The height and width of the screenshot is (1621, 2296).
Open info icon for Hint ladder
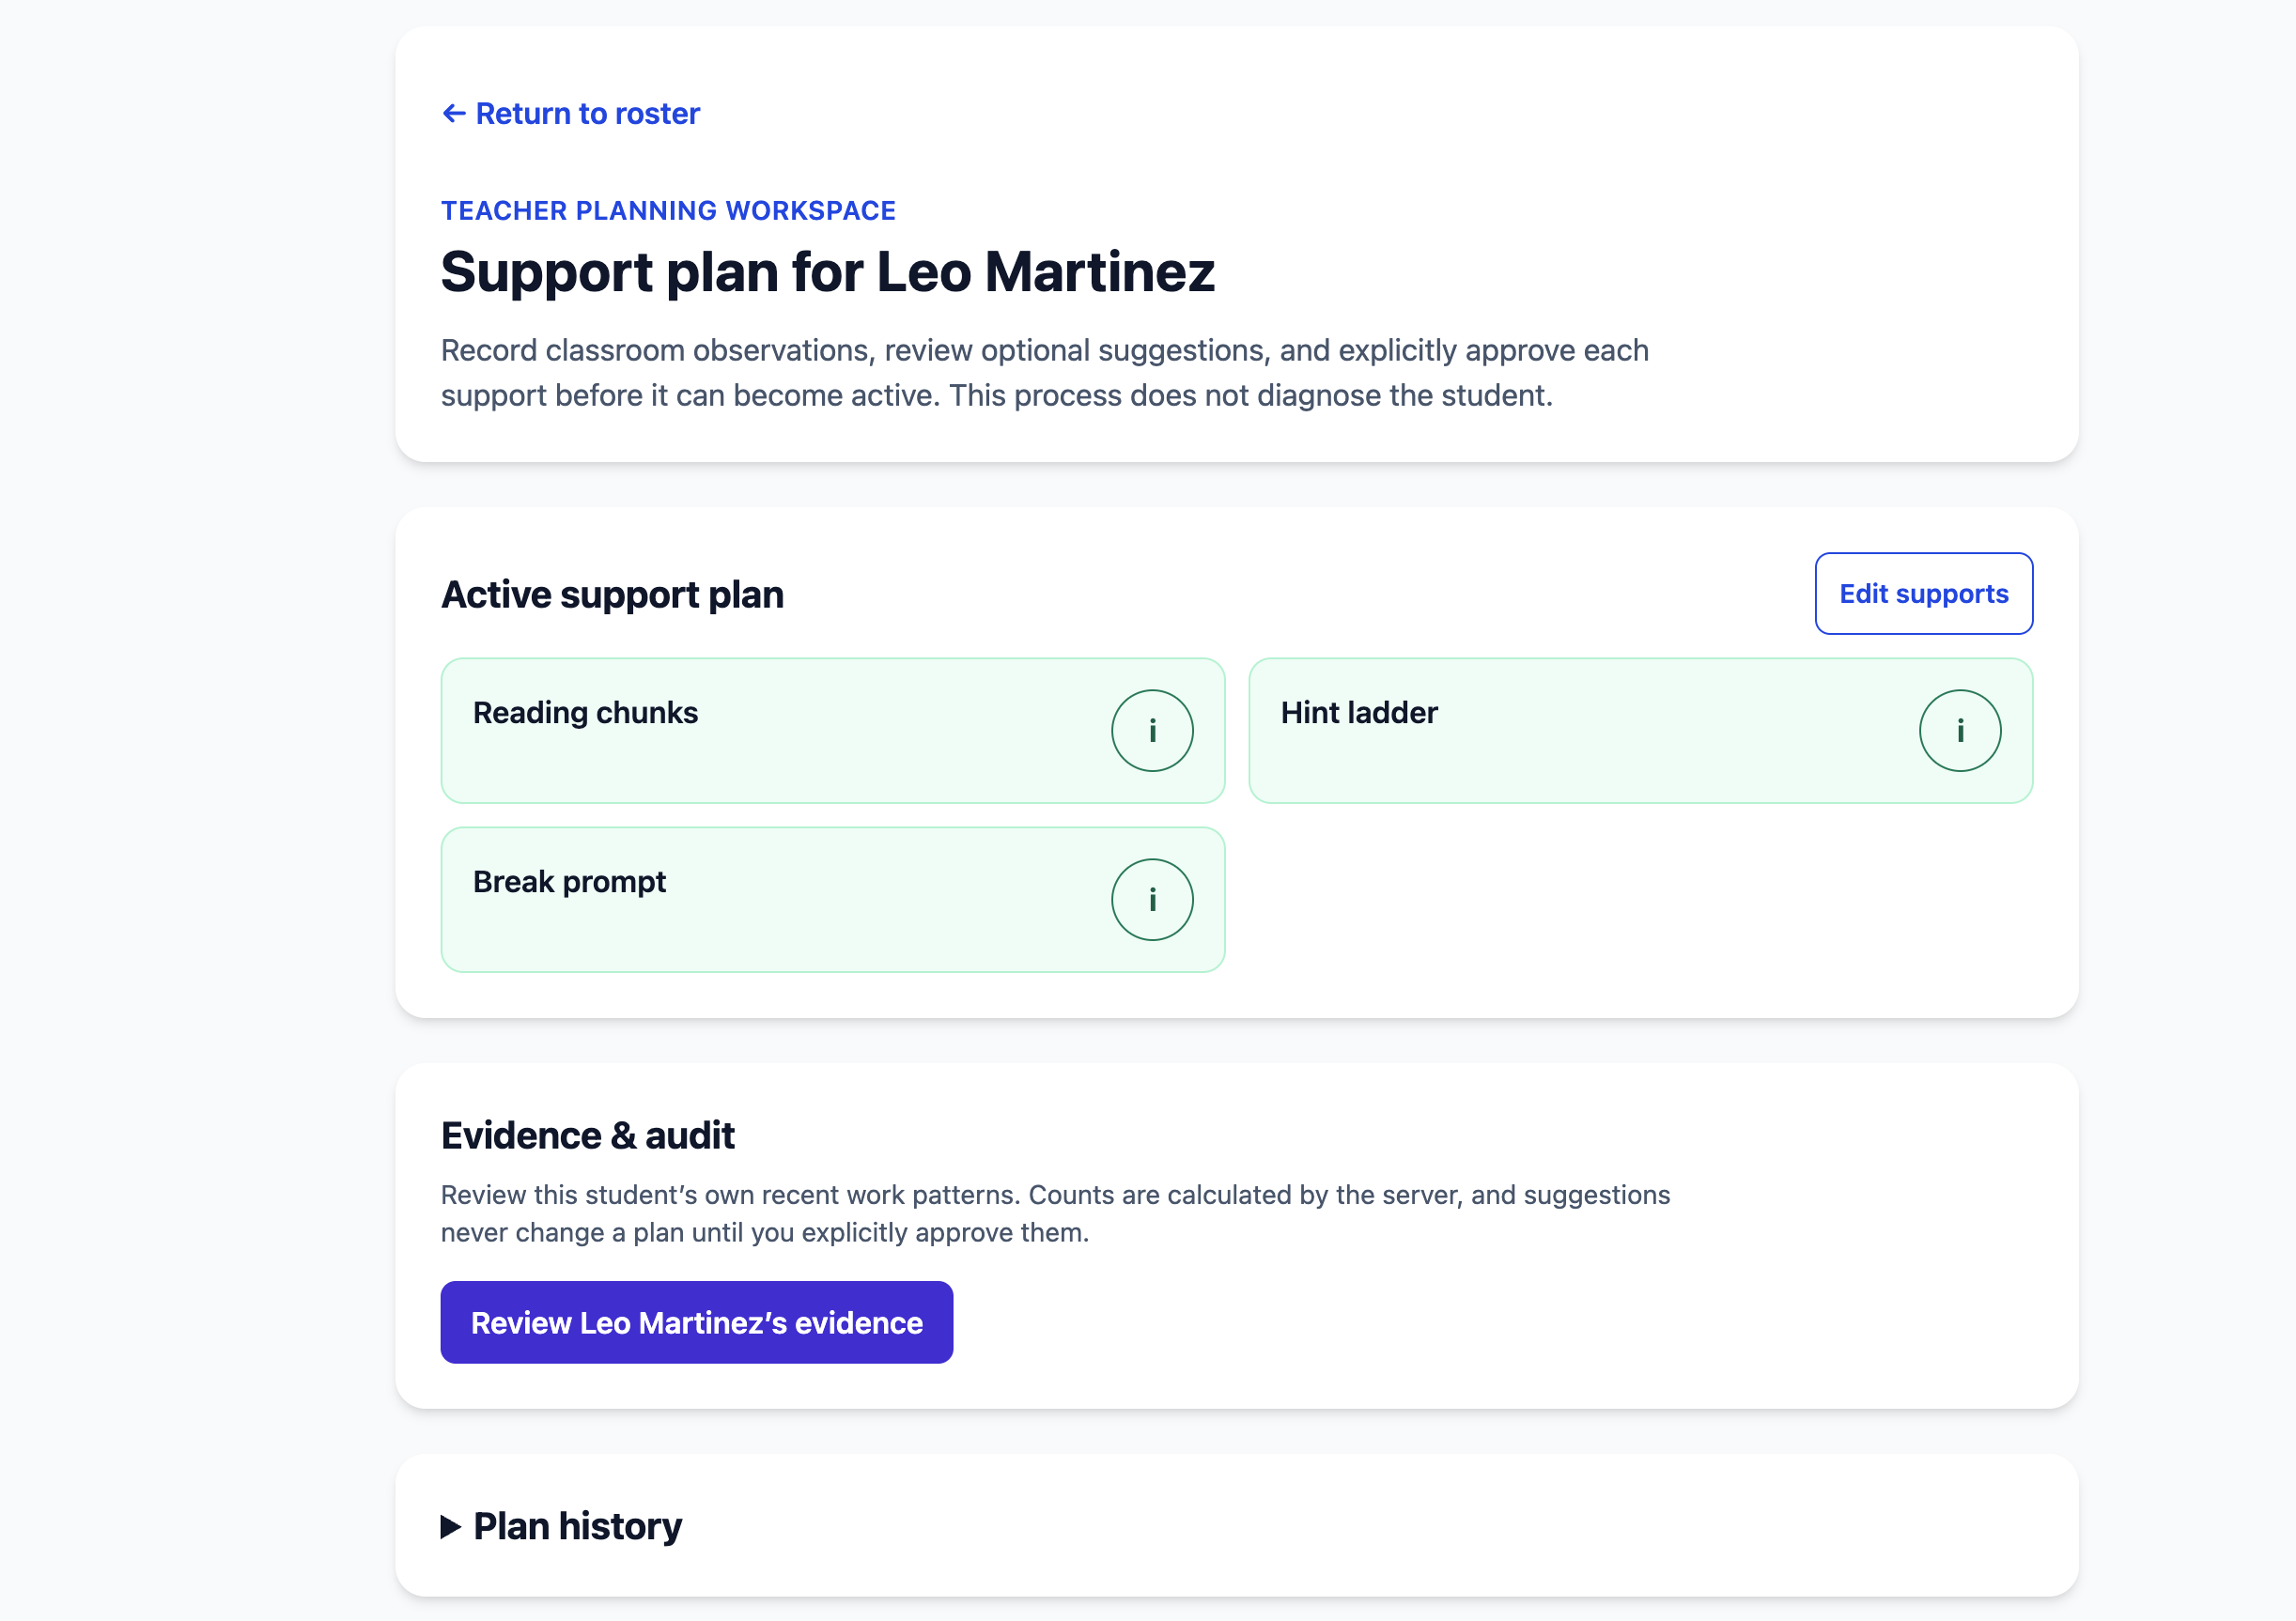point(1960,730)
